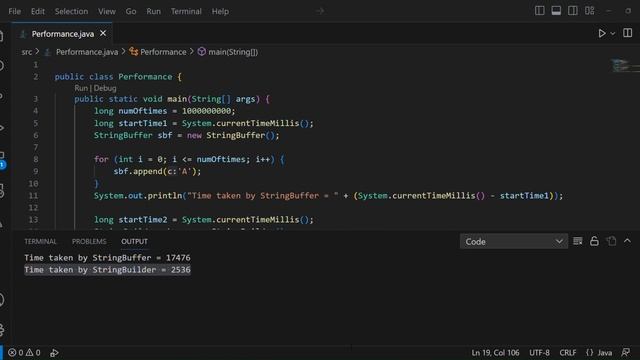Click the debug launch icon in status bar
Image resolution: width=640 pixels, height=360 pixels.
click(x=54, y=353)
